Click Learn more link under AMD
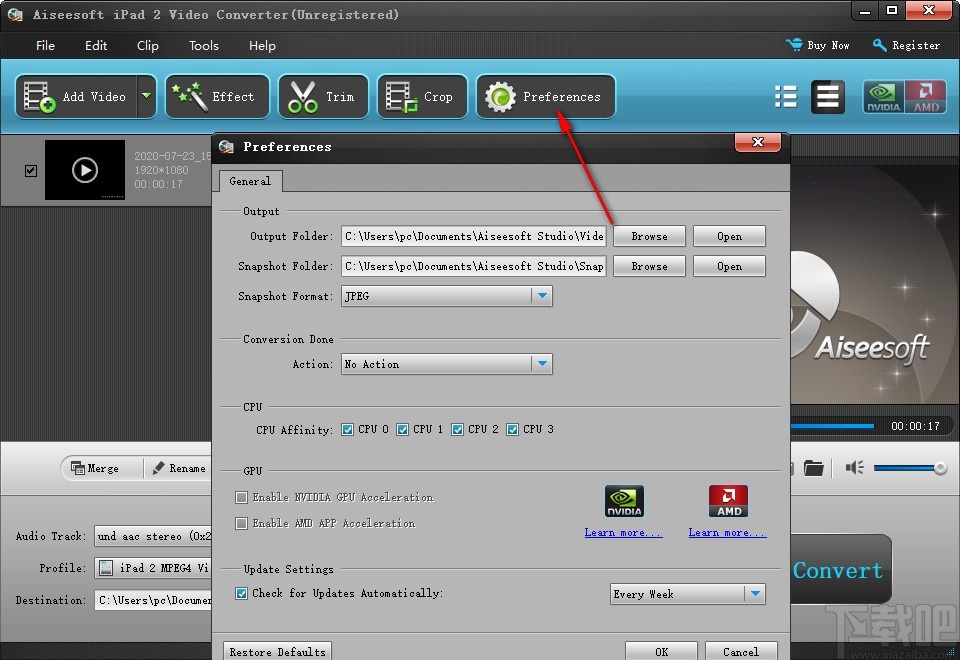This screenshot has height=660, width=960. click(x=727, y=533)
